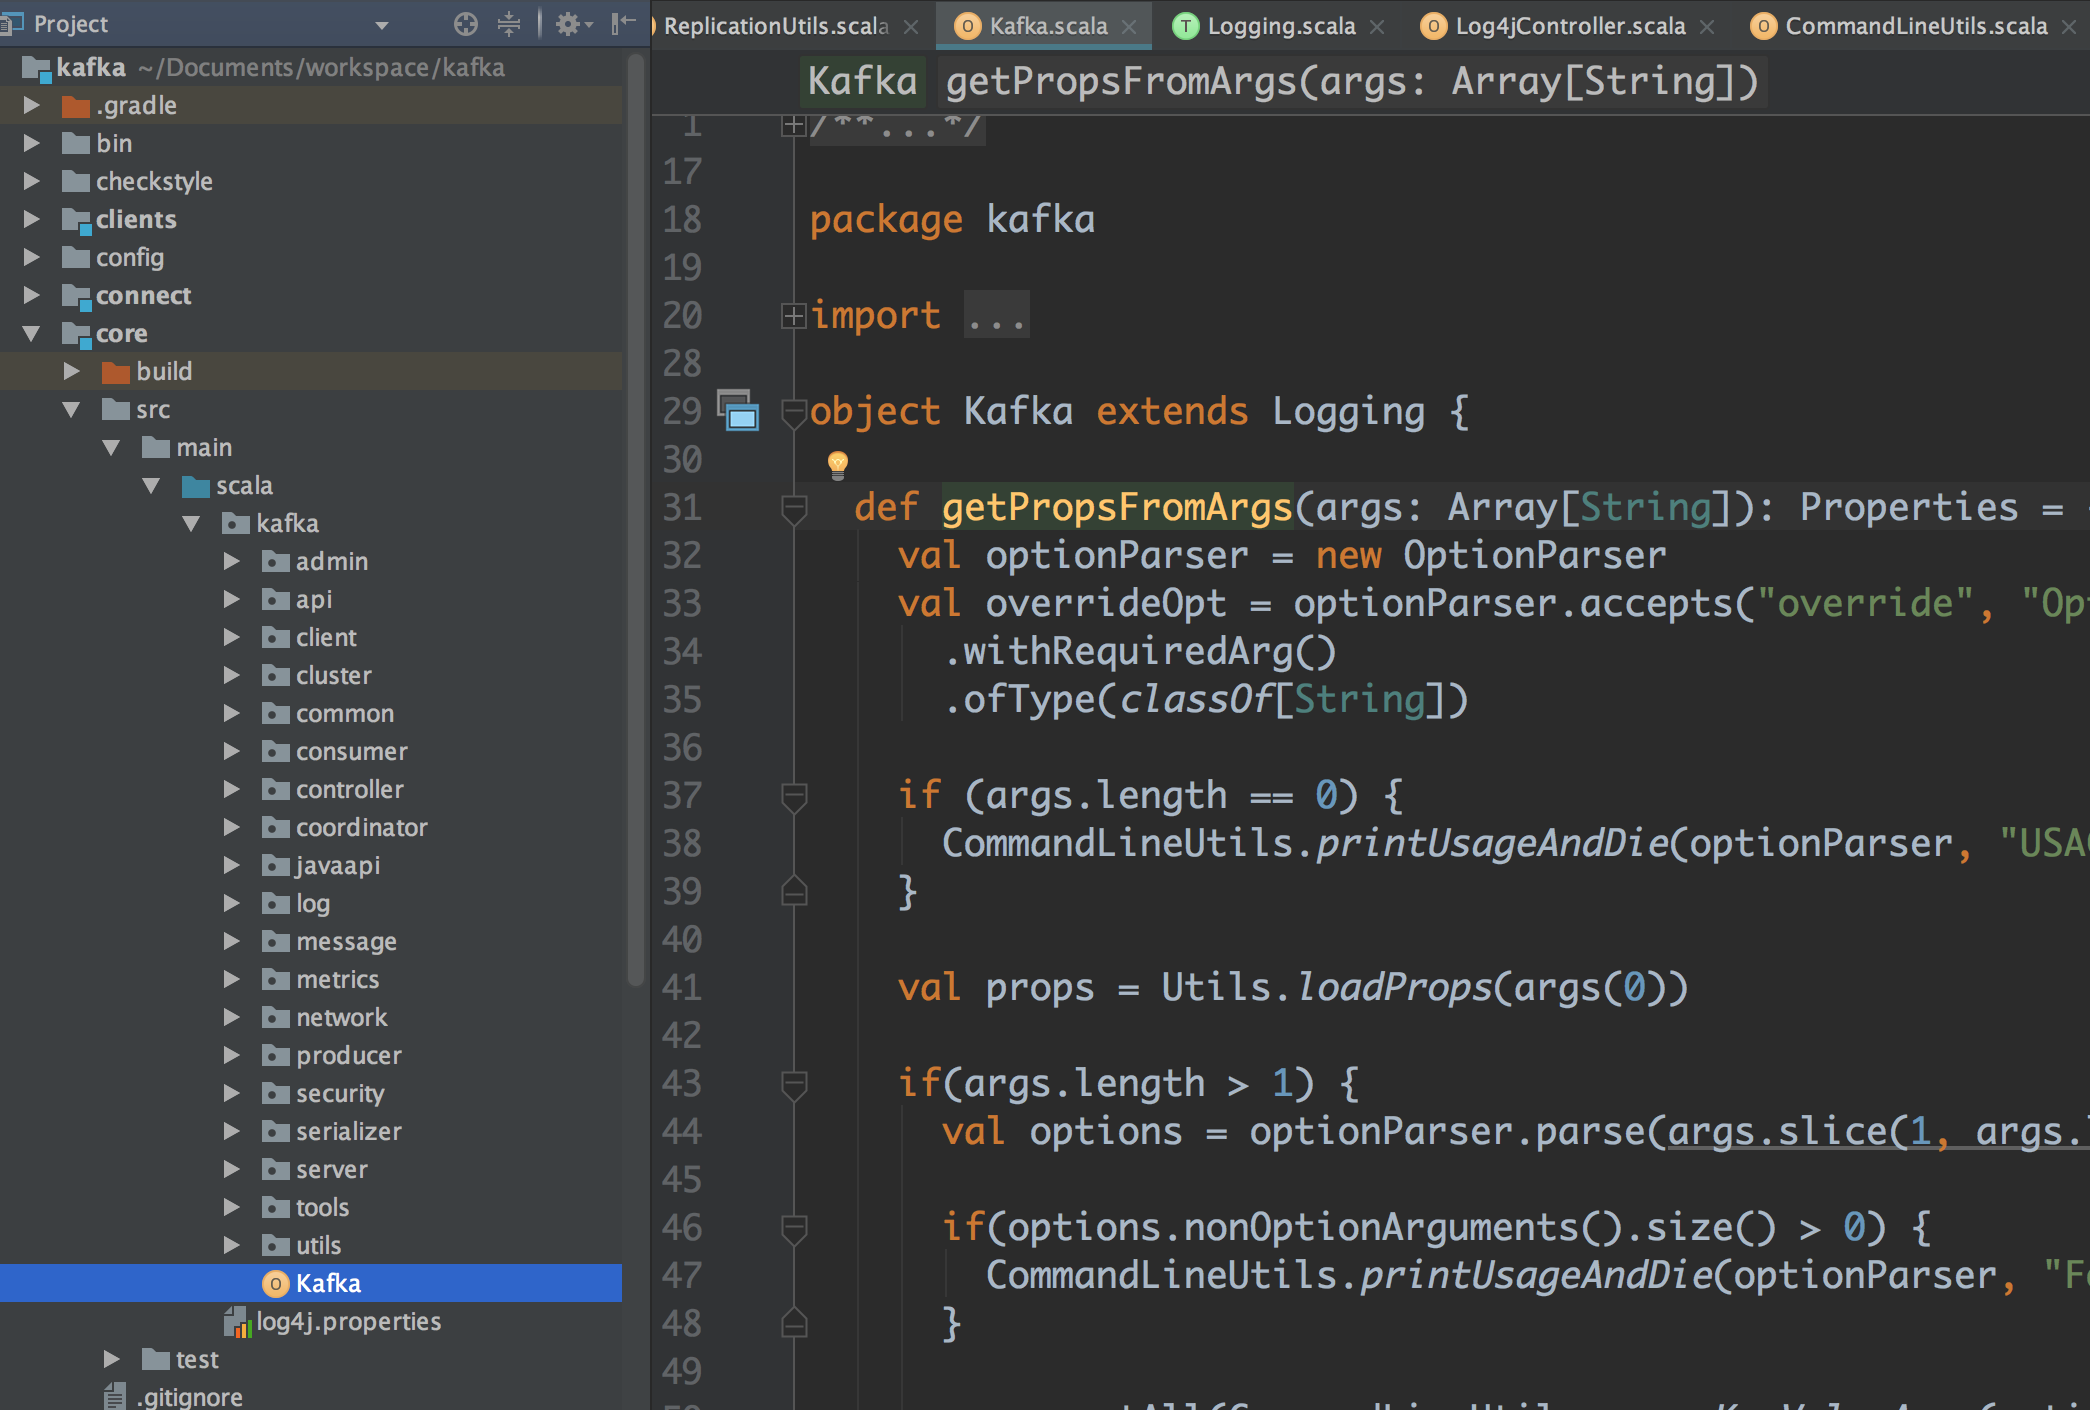Image resolution: width=2090 pixels, height=1410 pixels.
Task: Select the utils package
Action: coord(311,1245)
